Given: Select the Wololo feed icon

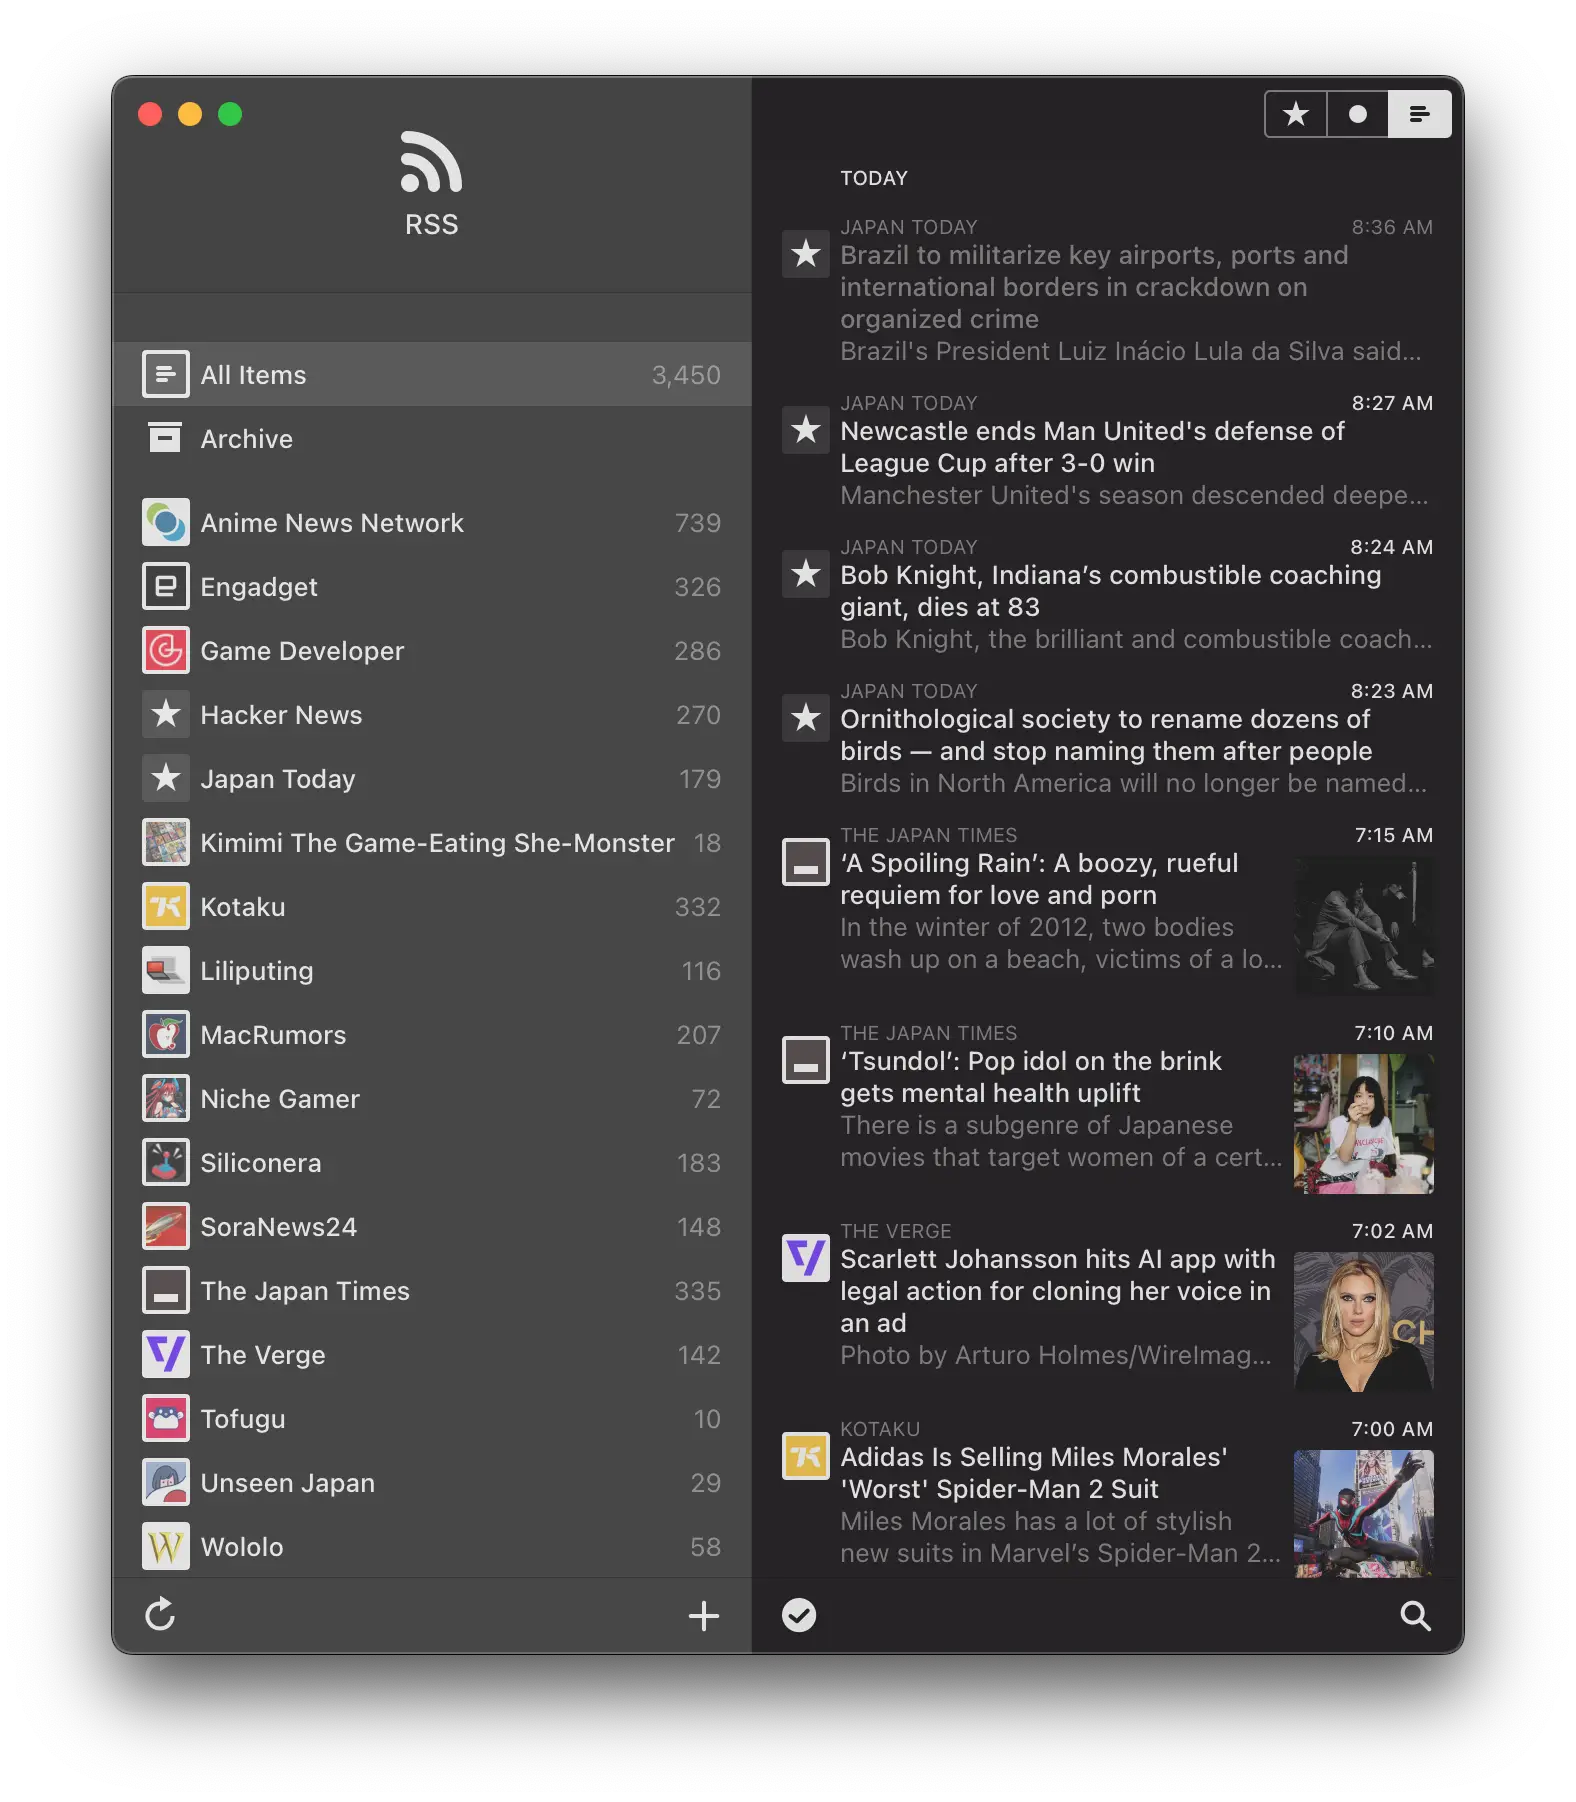Looking at the screenshot, I should (166, 1546).
